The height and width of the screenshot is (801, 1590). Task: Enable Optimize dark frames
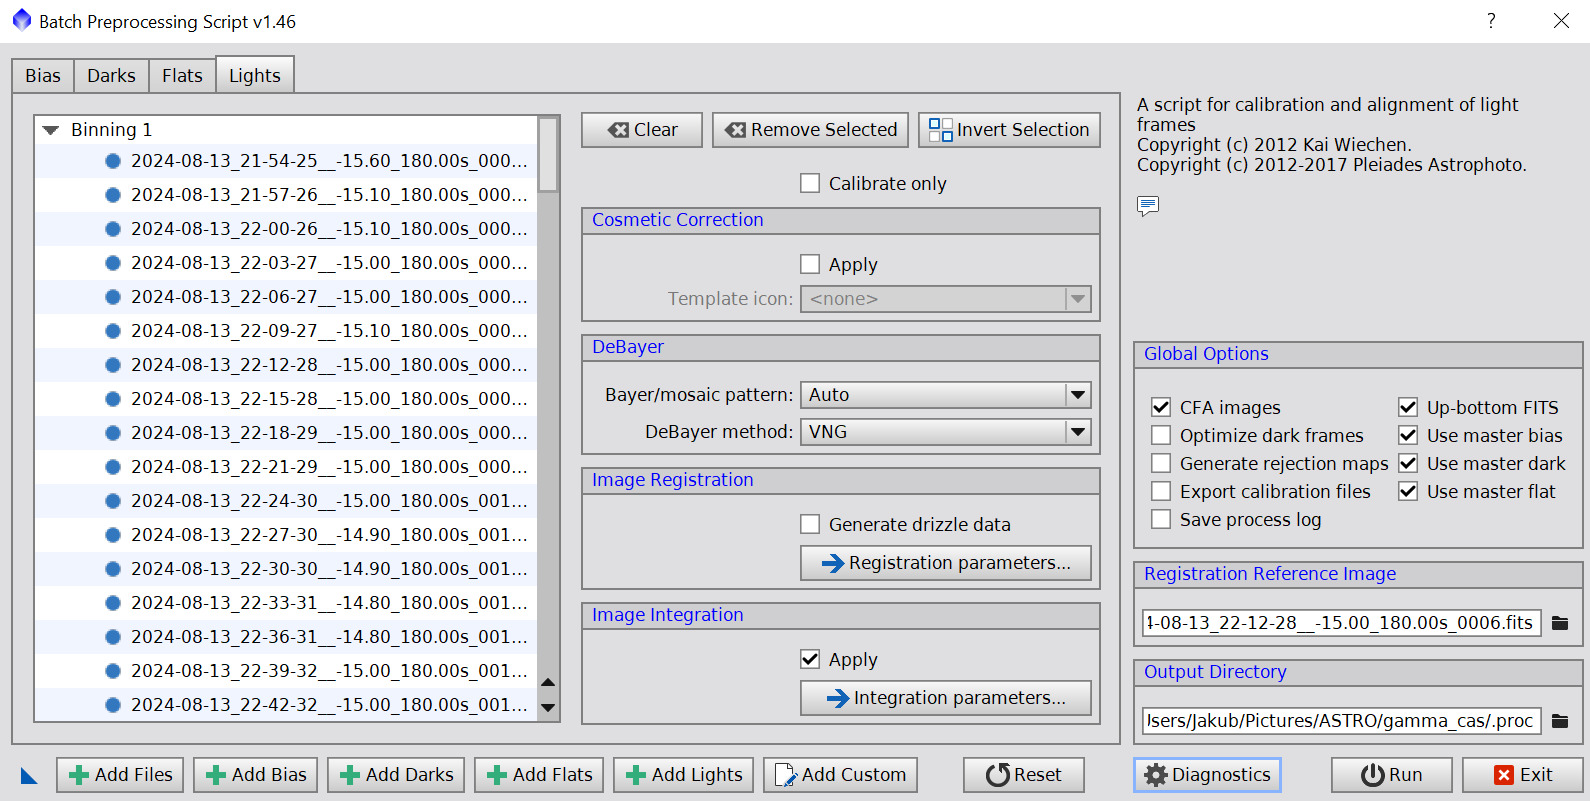pyautogui.click(x=1161, y=435)
